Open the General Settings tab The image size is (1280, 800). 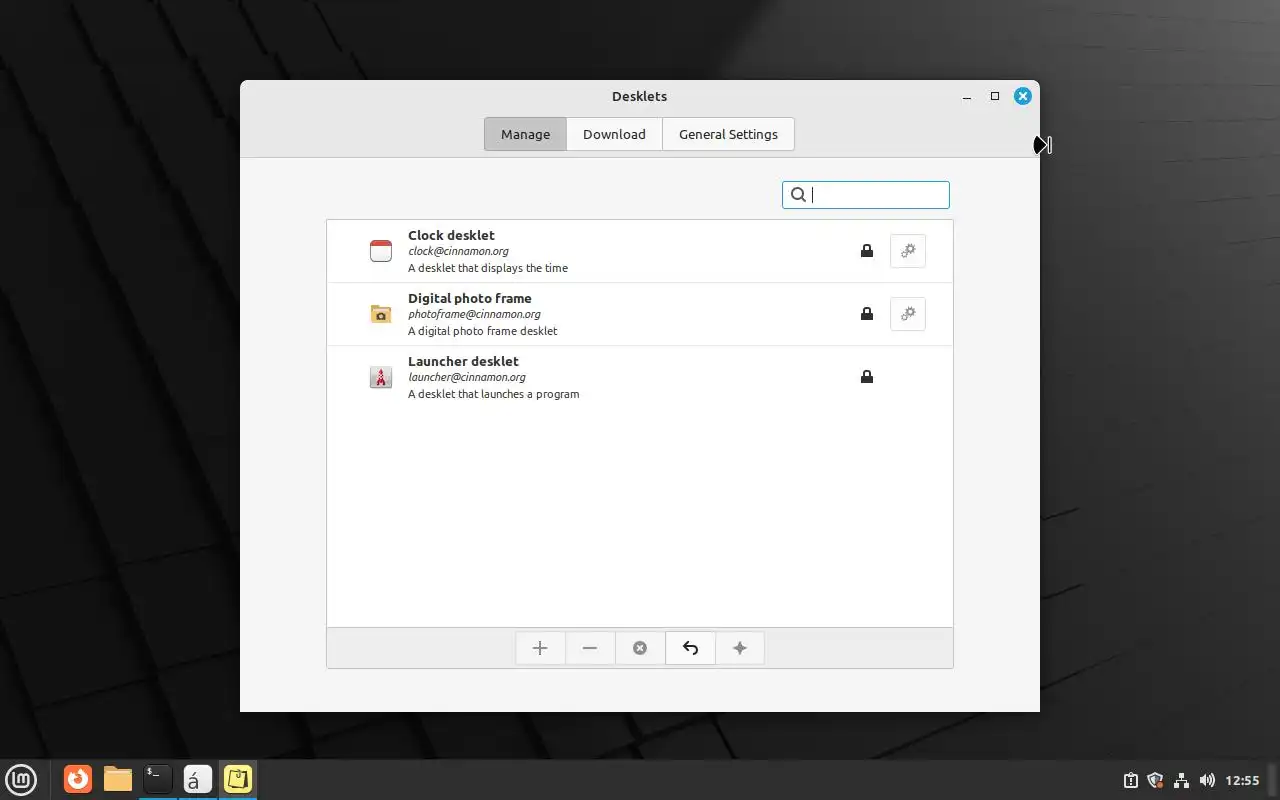728,134
